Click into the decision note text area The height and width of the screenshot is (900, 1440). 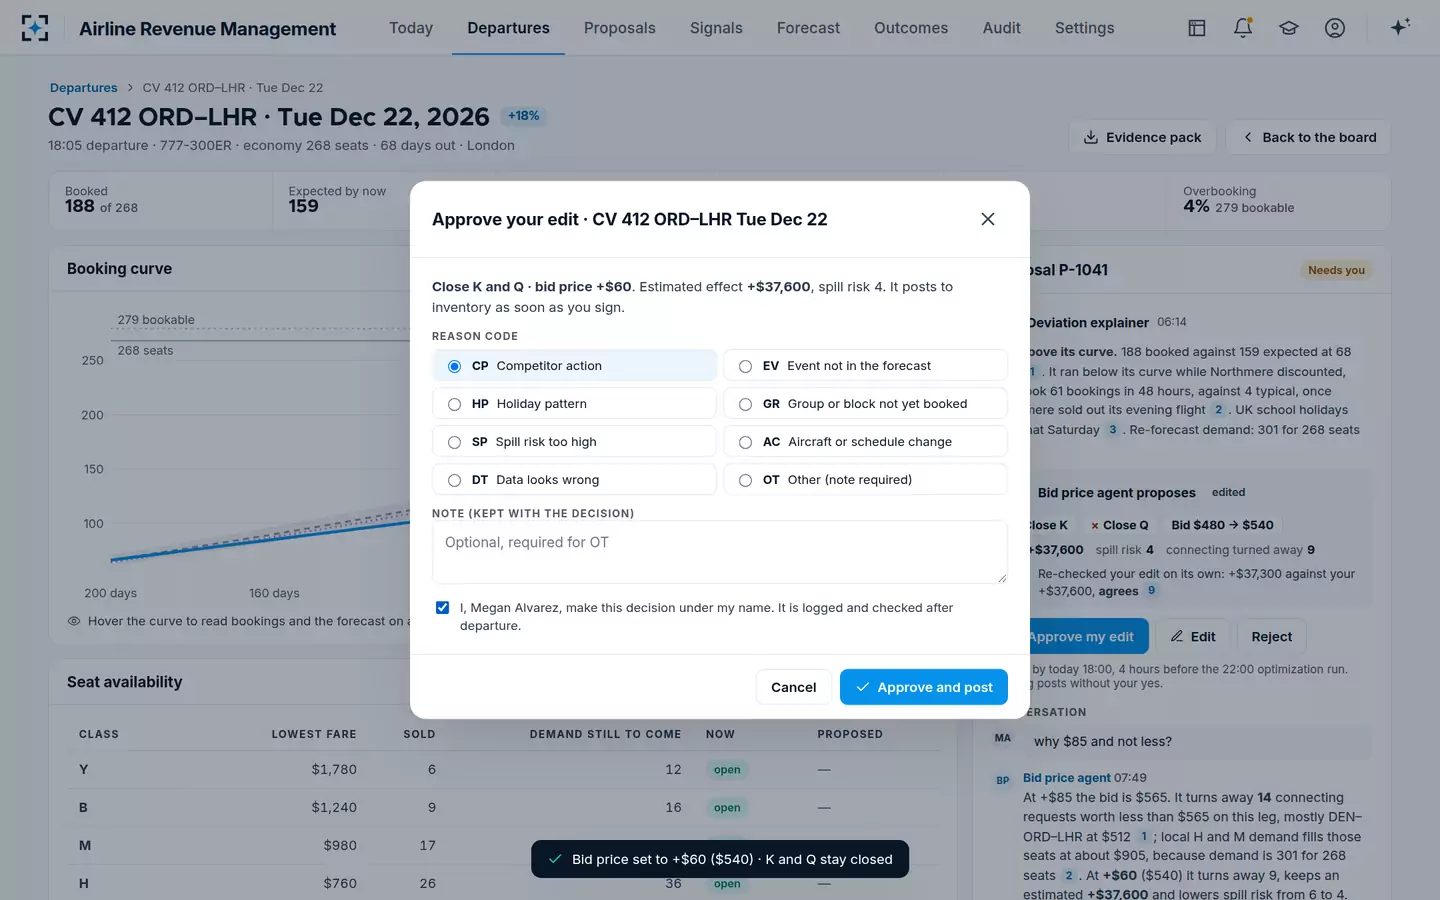[x=720, y=552]
